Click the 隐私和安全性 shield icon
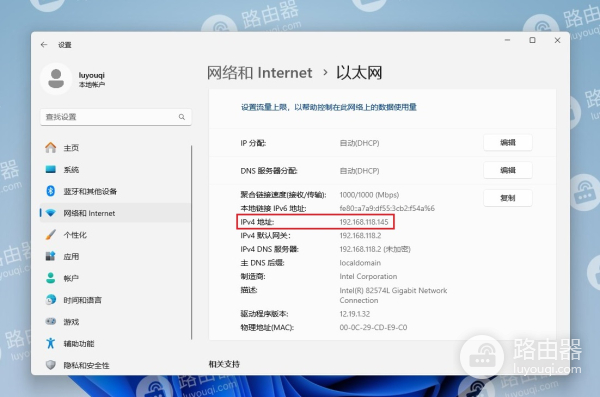The width and height of the screenshot is (600, 397). pyautogui.click(x=51, y=365)
